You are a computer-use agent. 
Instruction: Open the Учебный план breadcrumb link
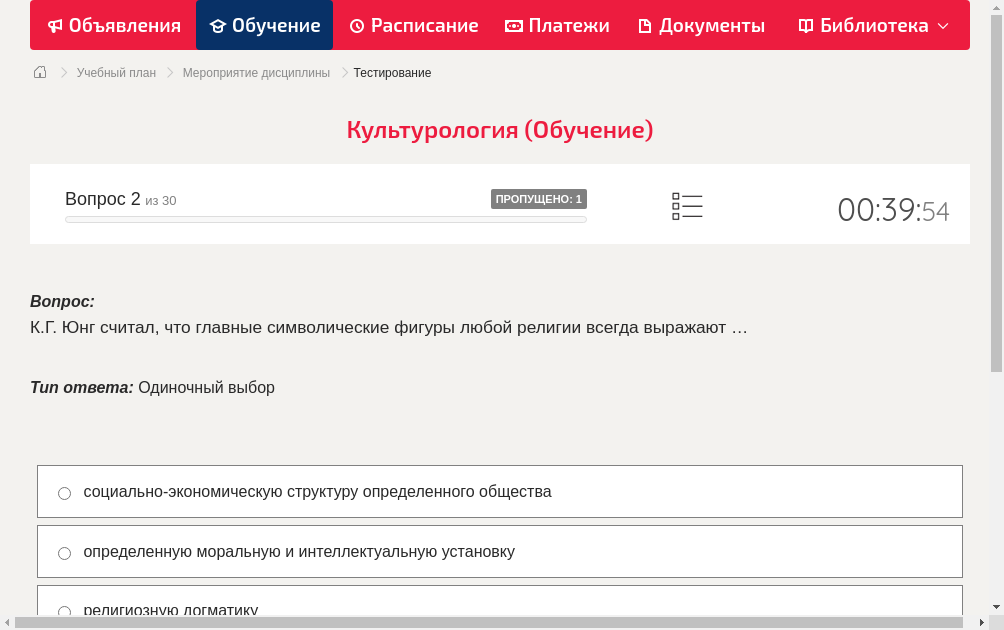click(117, 72)
